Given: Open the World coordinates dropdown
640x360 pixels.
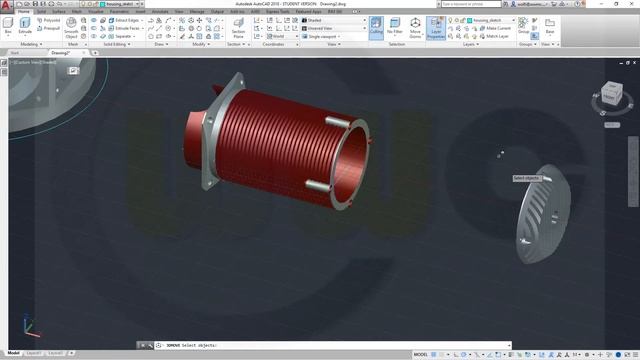Looking at the screenshot, I should tap(282, 36).
